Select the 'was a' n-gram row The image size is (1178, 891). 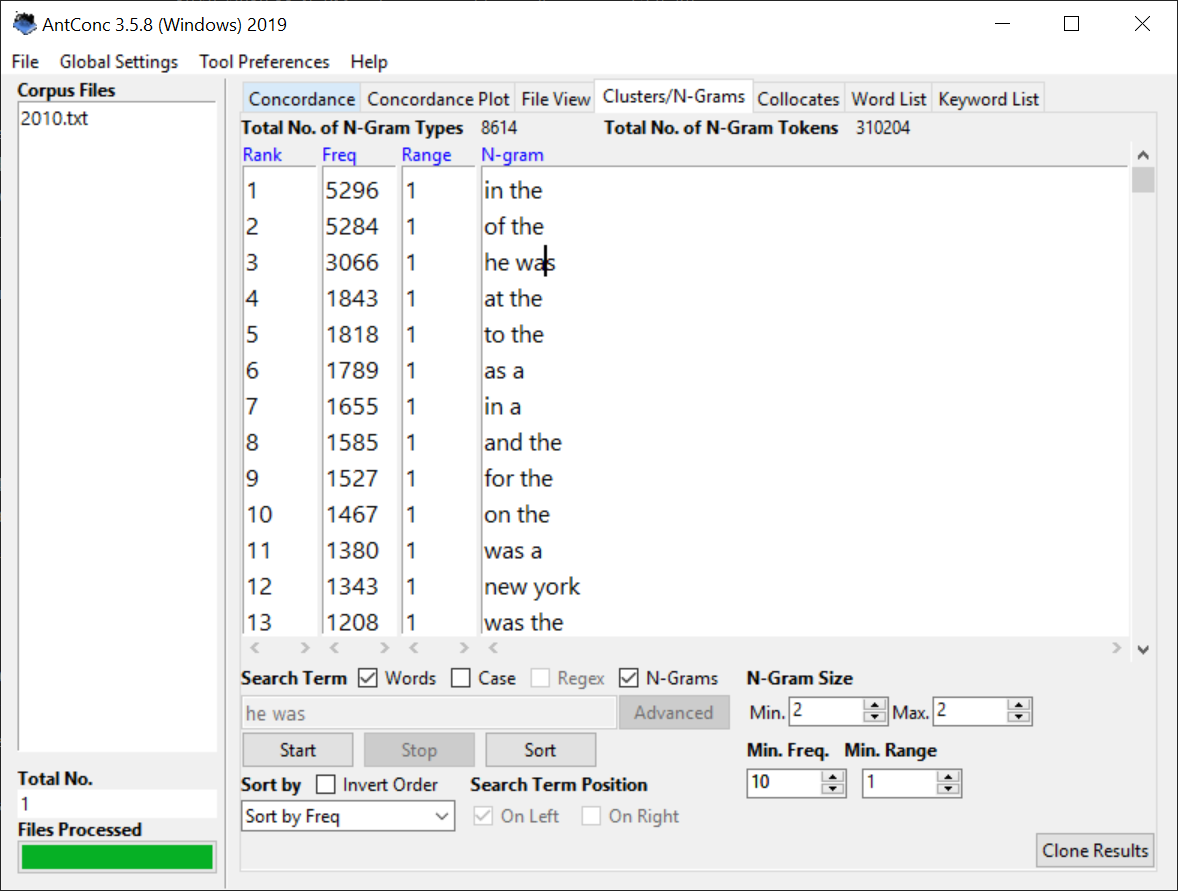(513, 551)
